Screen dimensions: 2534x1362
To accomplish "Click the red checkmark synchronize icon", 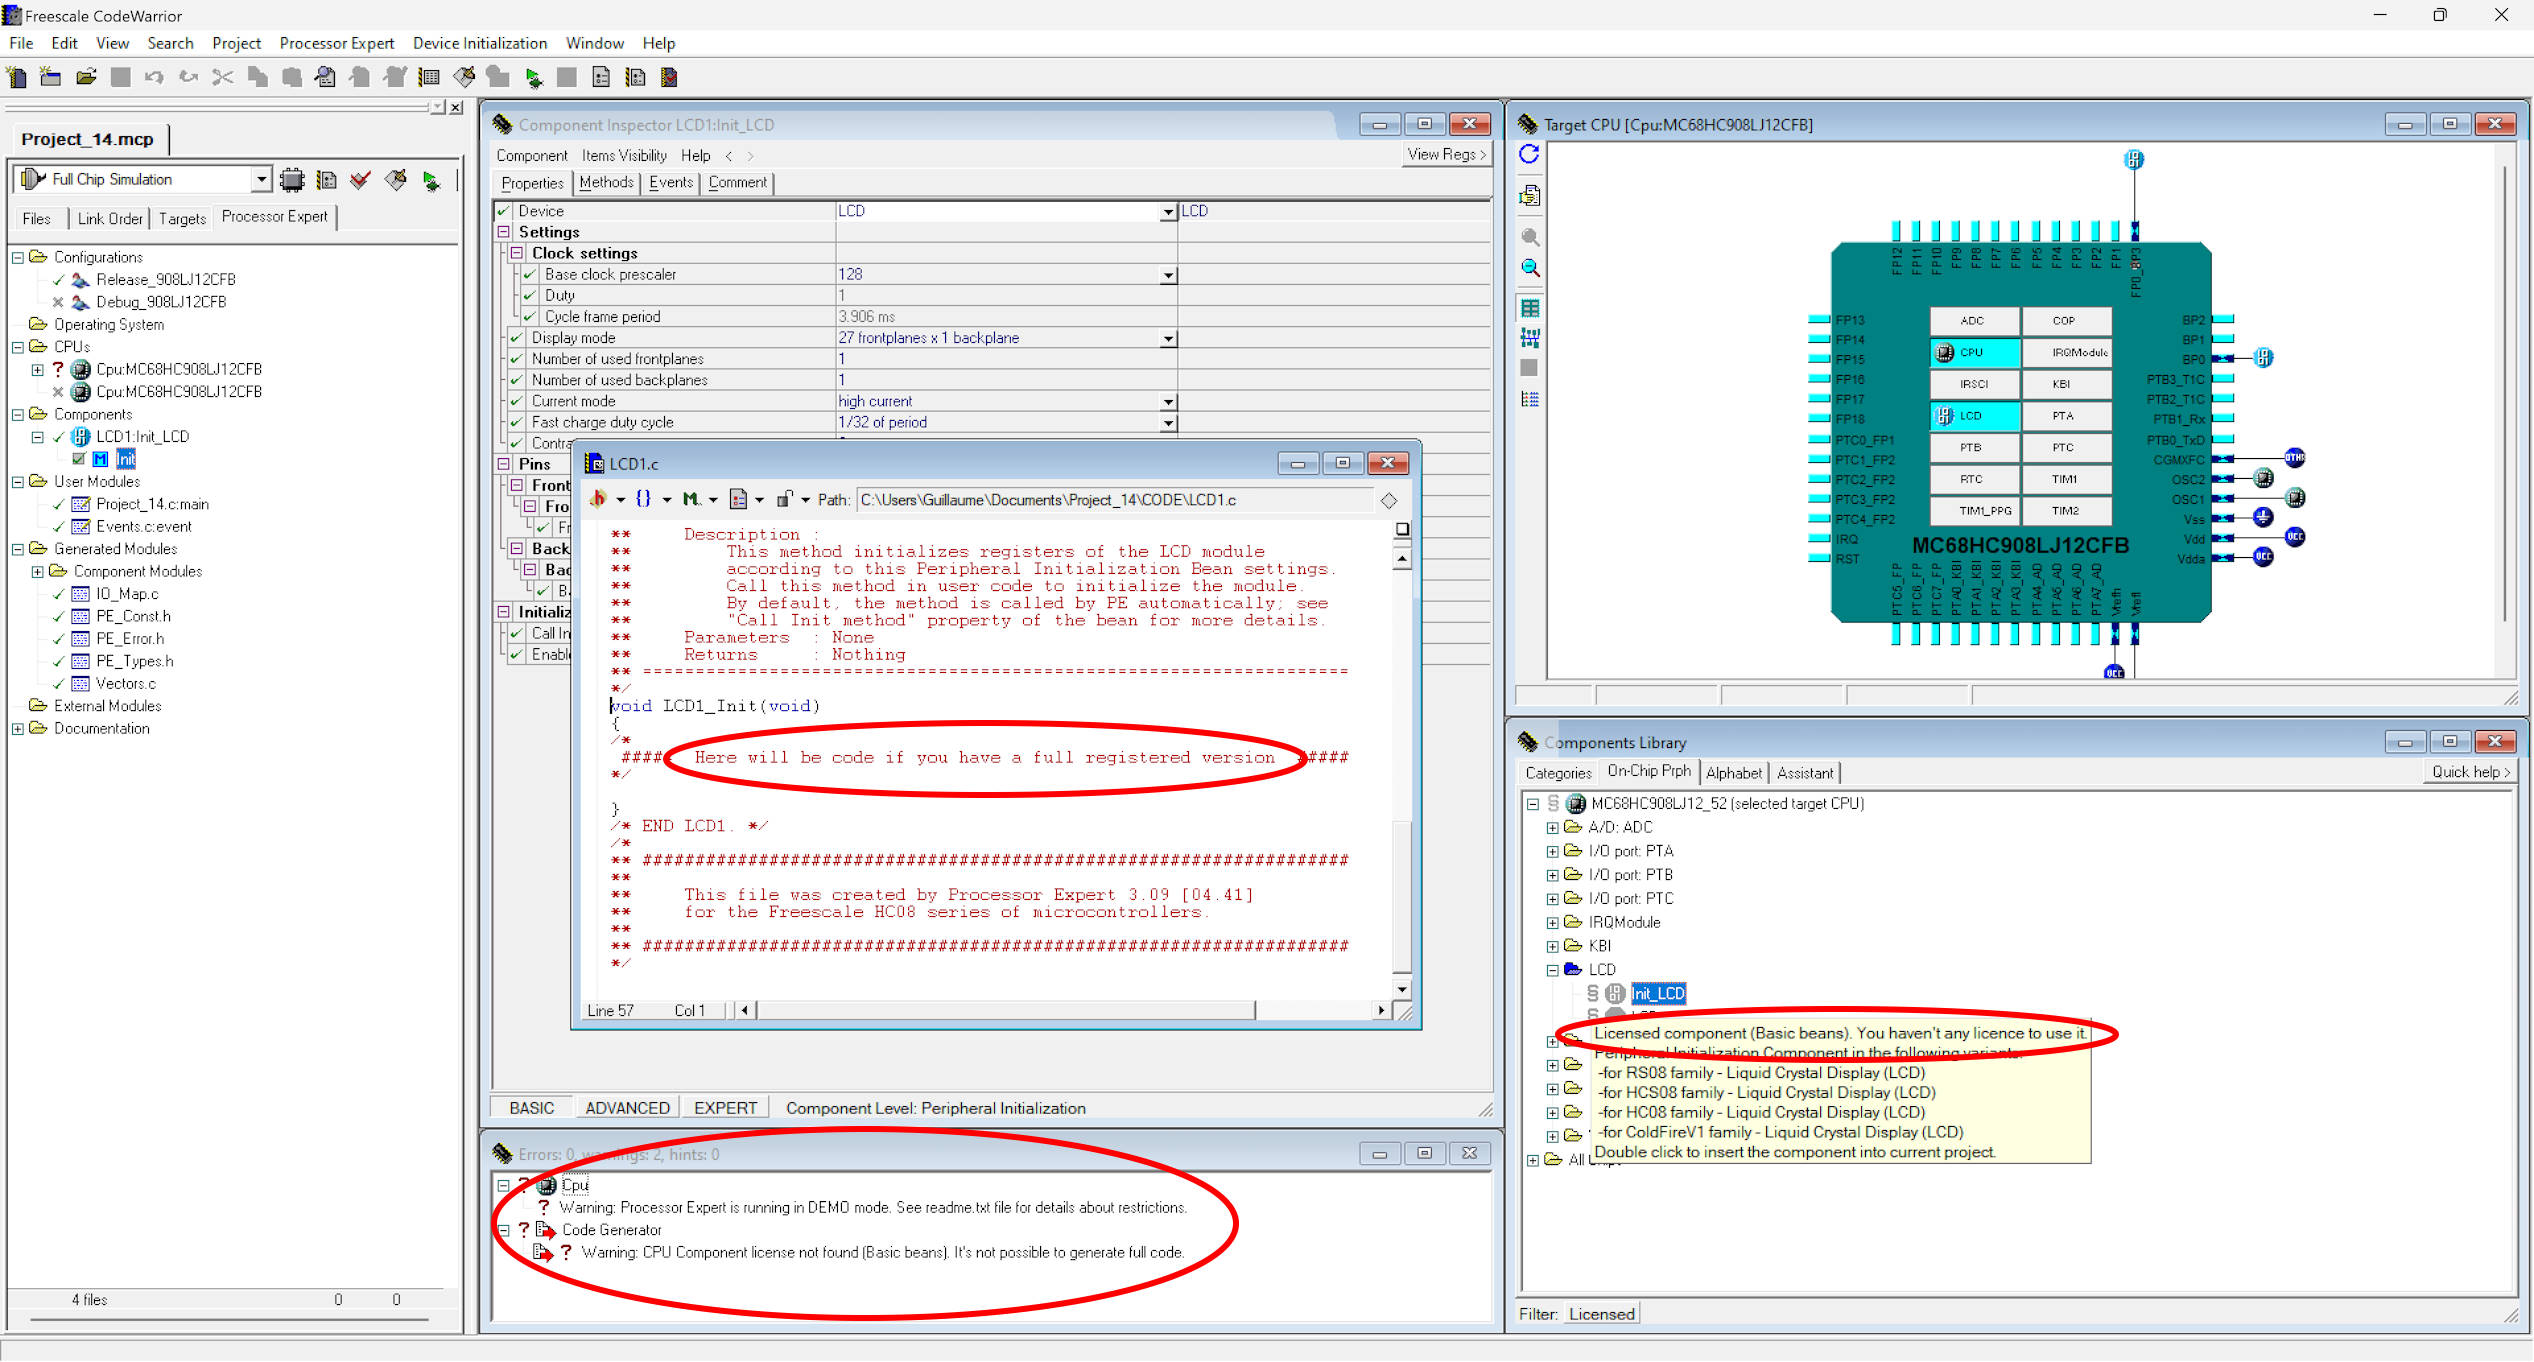I will click(360, 180).
